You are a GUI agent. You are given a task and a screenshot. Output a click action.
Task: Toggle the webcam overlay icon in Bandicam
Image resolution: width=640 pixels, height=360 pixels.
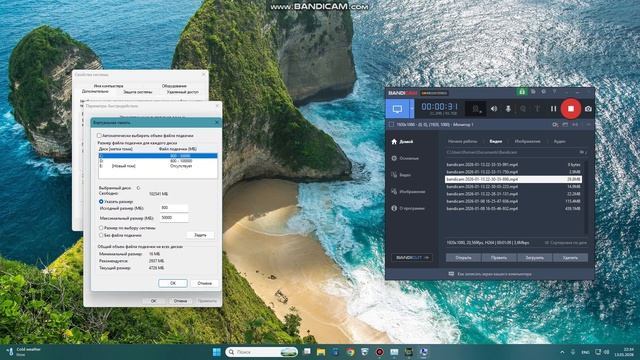(476, 109)
